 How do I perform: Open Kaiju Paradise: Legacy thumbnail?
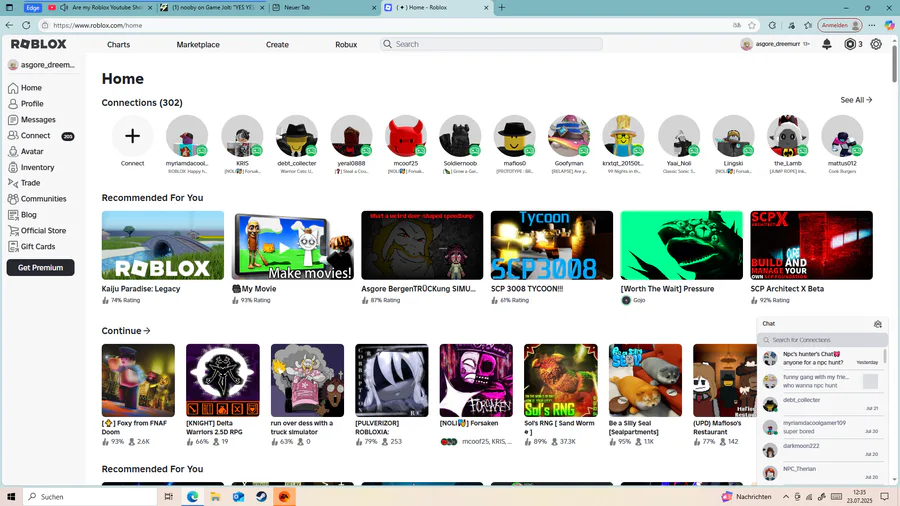pyautogui.click(x=163, y=246)
